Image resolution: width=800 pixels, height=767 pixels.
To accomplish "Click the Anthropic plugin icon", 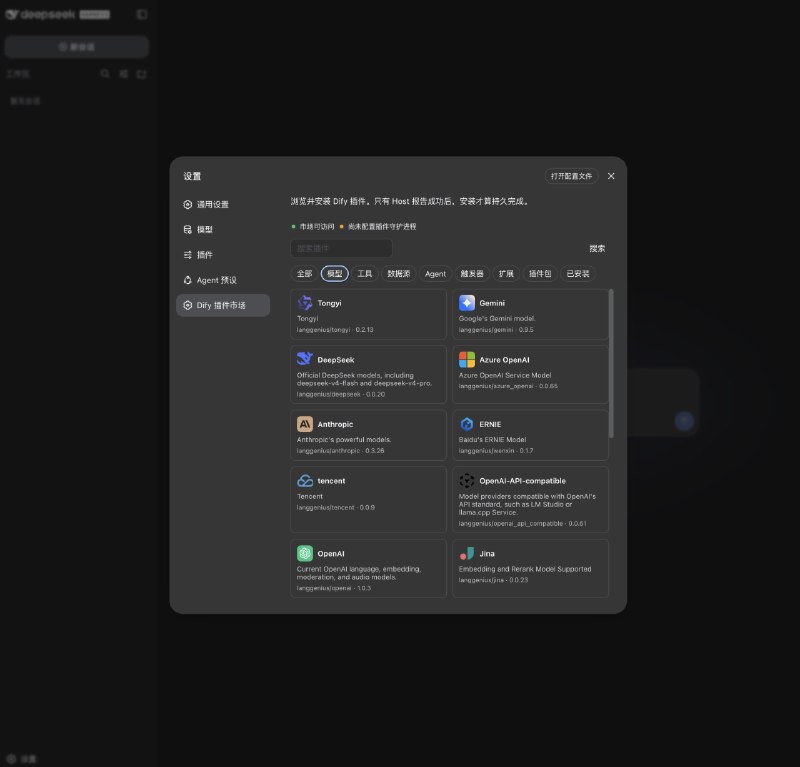I will 305,424.
